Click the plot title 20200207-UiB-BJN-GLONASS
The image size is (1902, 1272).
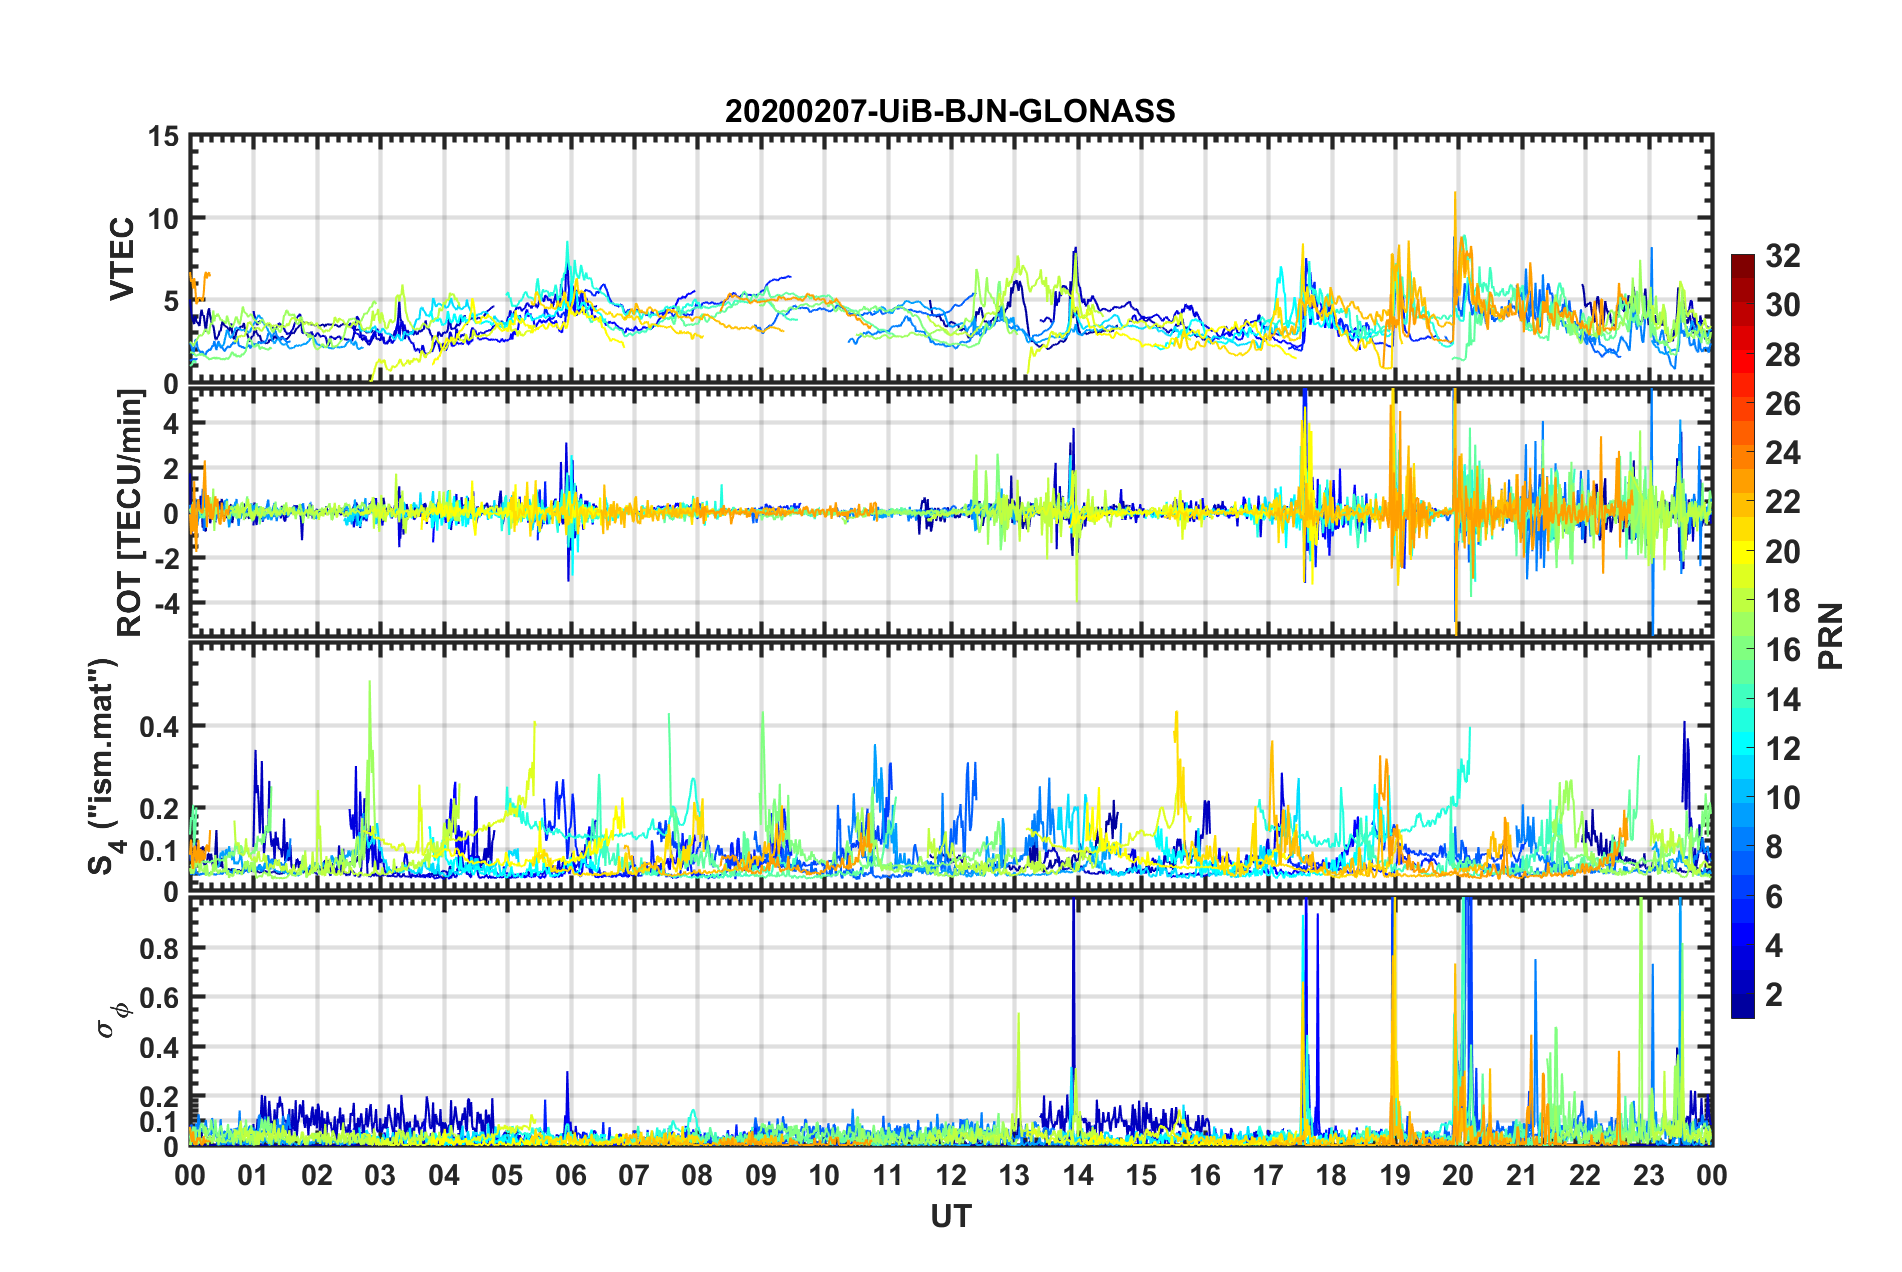click(x=950, y=111)
